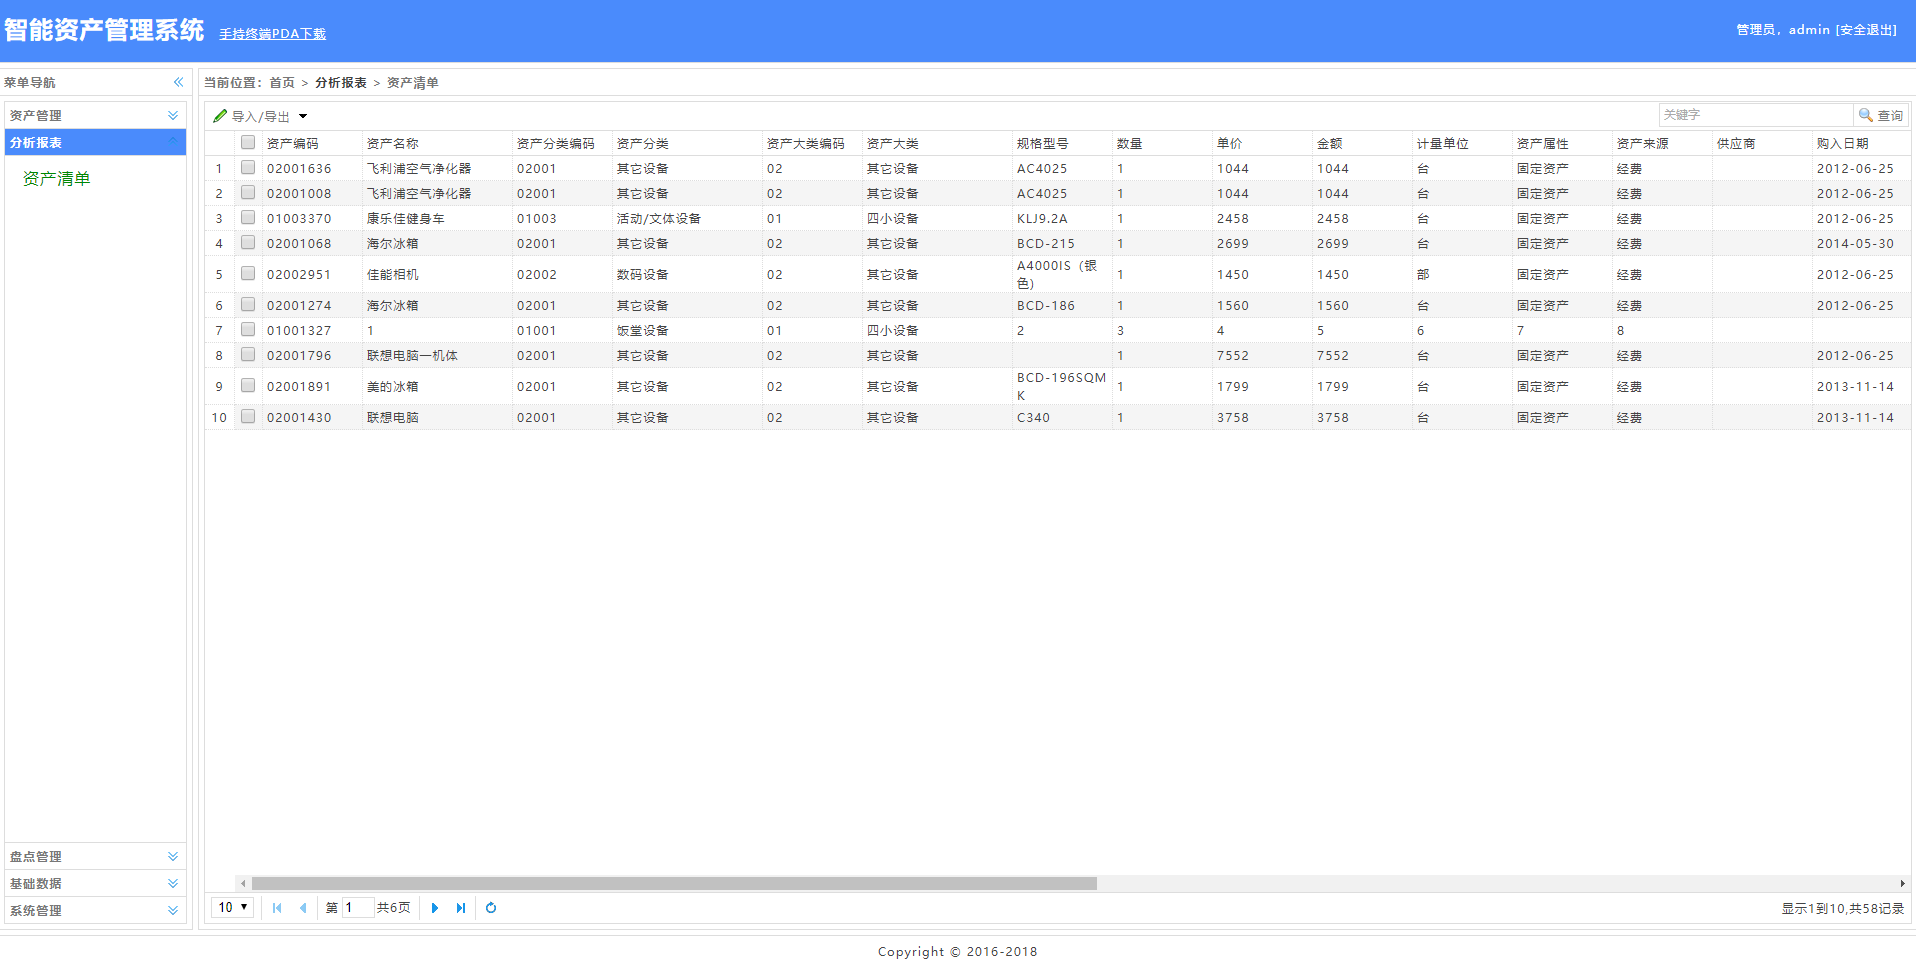This screenshot has height=965, width=1916.
Task: Check row for asset 02001068
Action: pyautogui.click(x=248, y=243)
